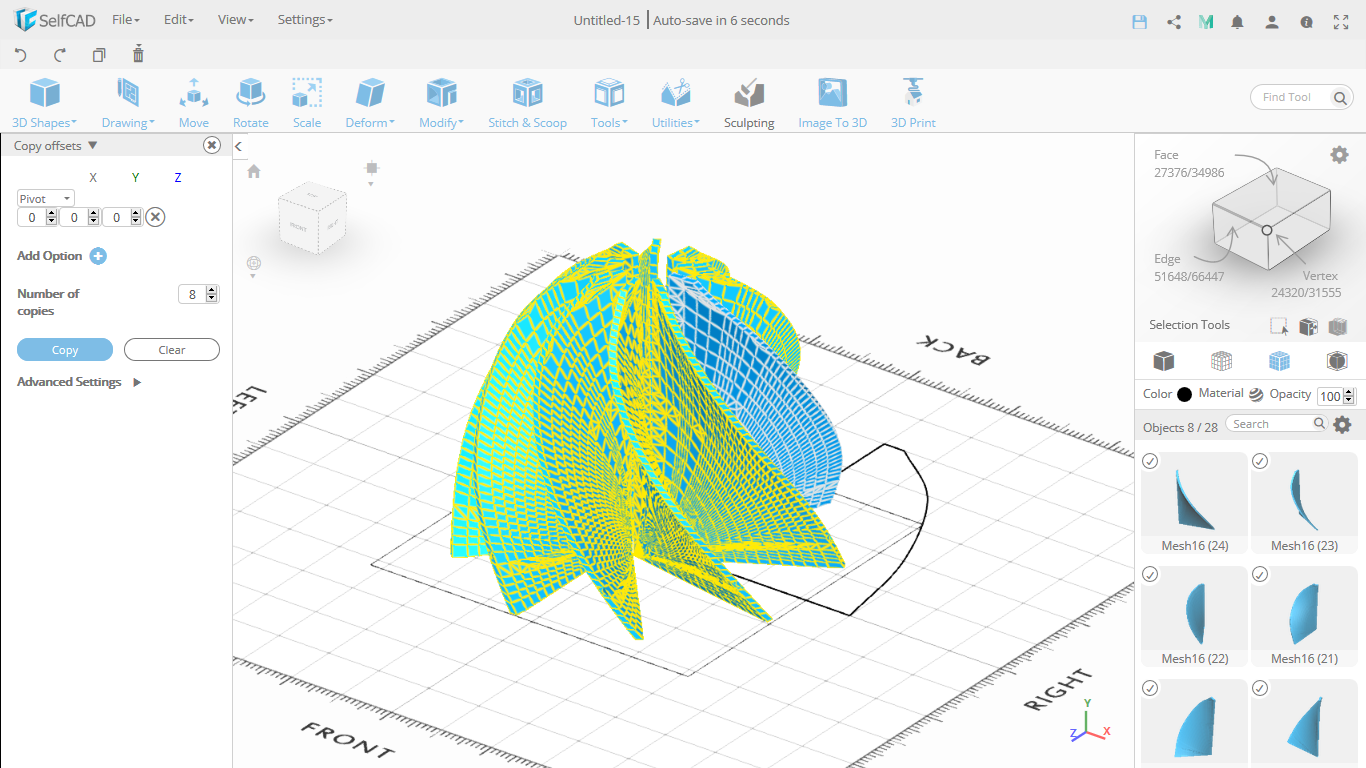Open the MyMiniFactory M icon
Image resolution: width=1366 pixels, height=768 pixels.
(1206, 21)
